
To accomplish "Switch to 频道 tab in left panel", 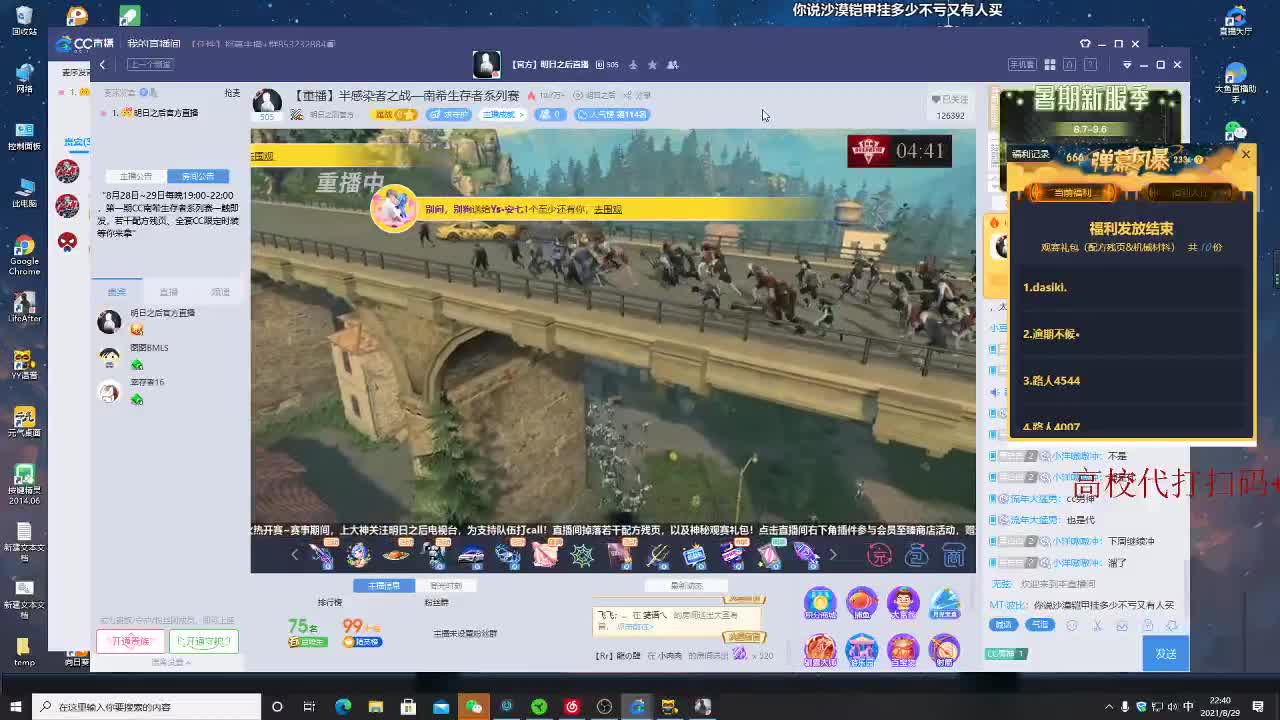I will (220, 292).
